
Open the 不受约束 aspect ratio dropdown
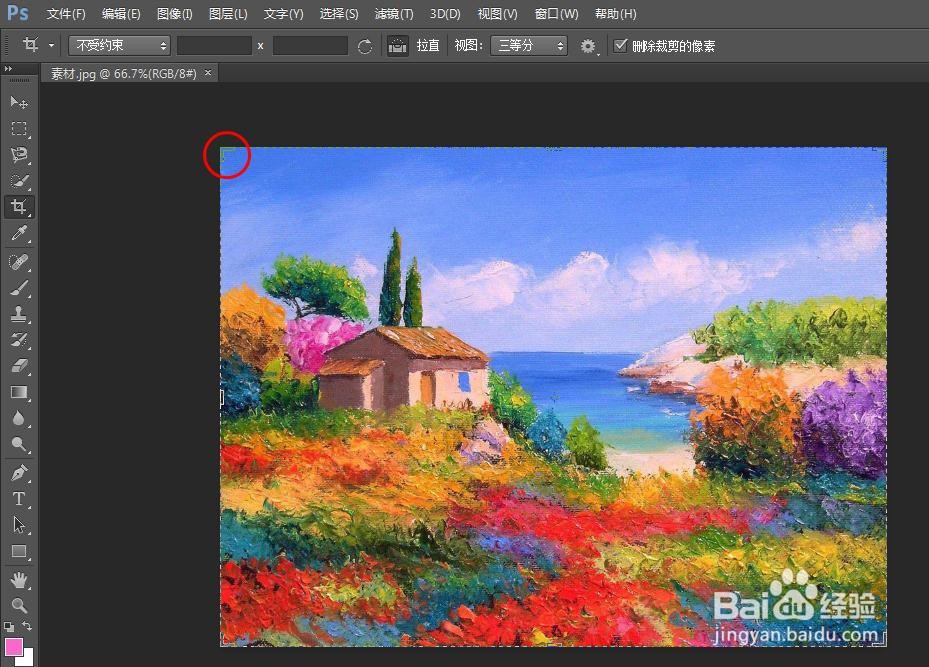click(x=119, y=46)
